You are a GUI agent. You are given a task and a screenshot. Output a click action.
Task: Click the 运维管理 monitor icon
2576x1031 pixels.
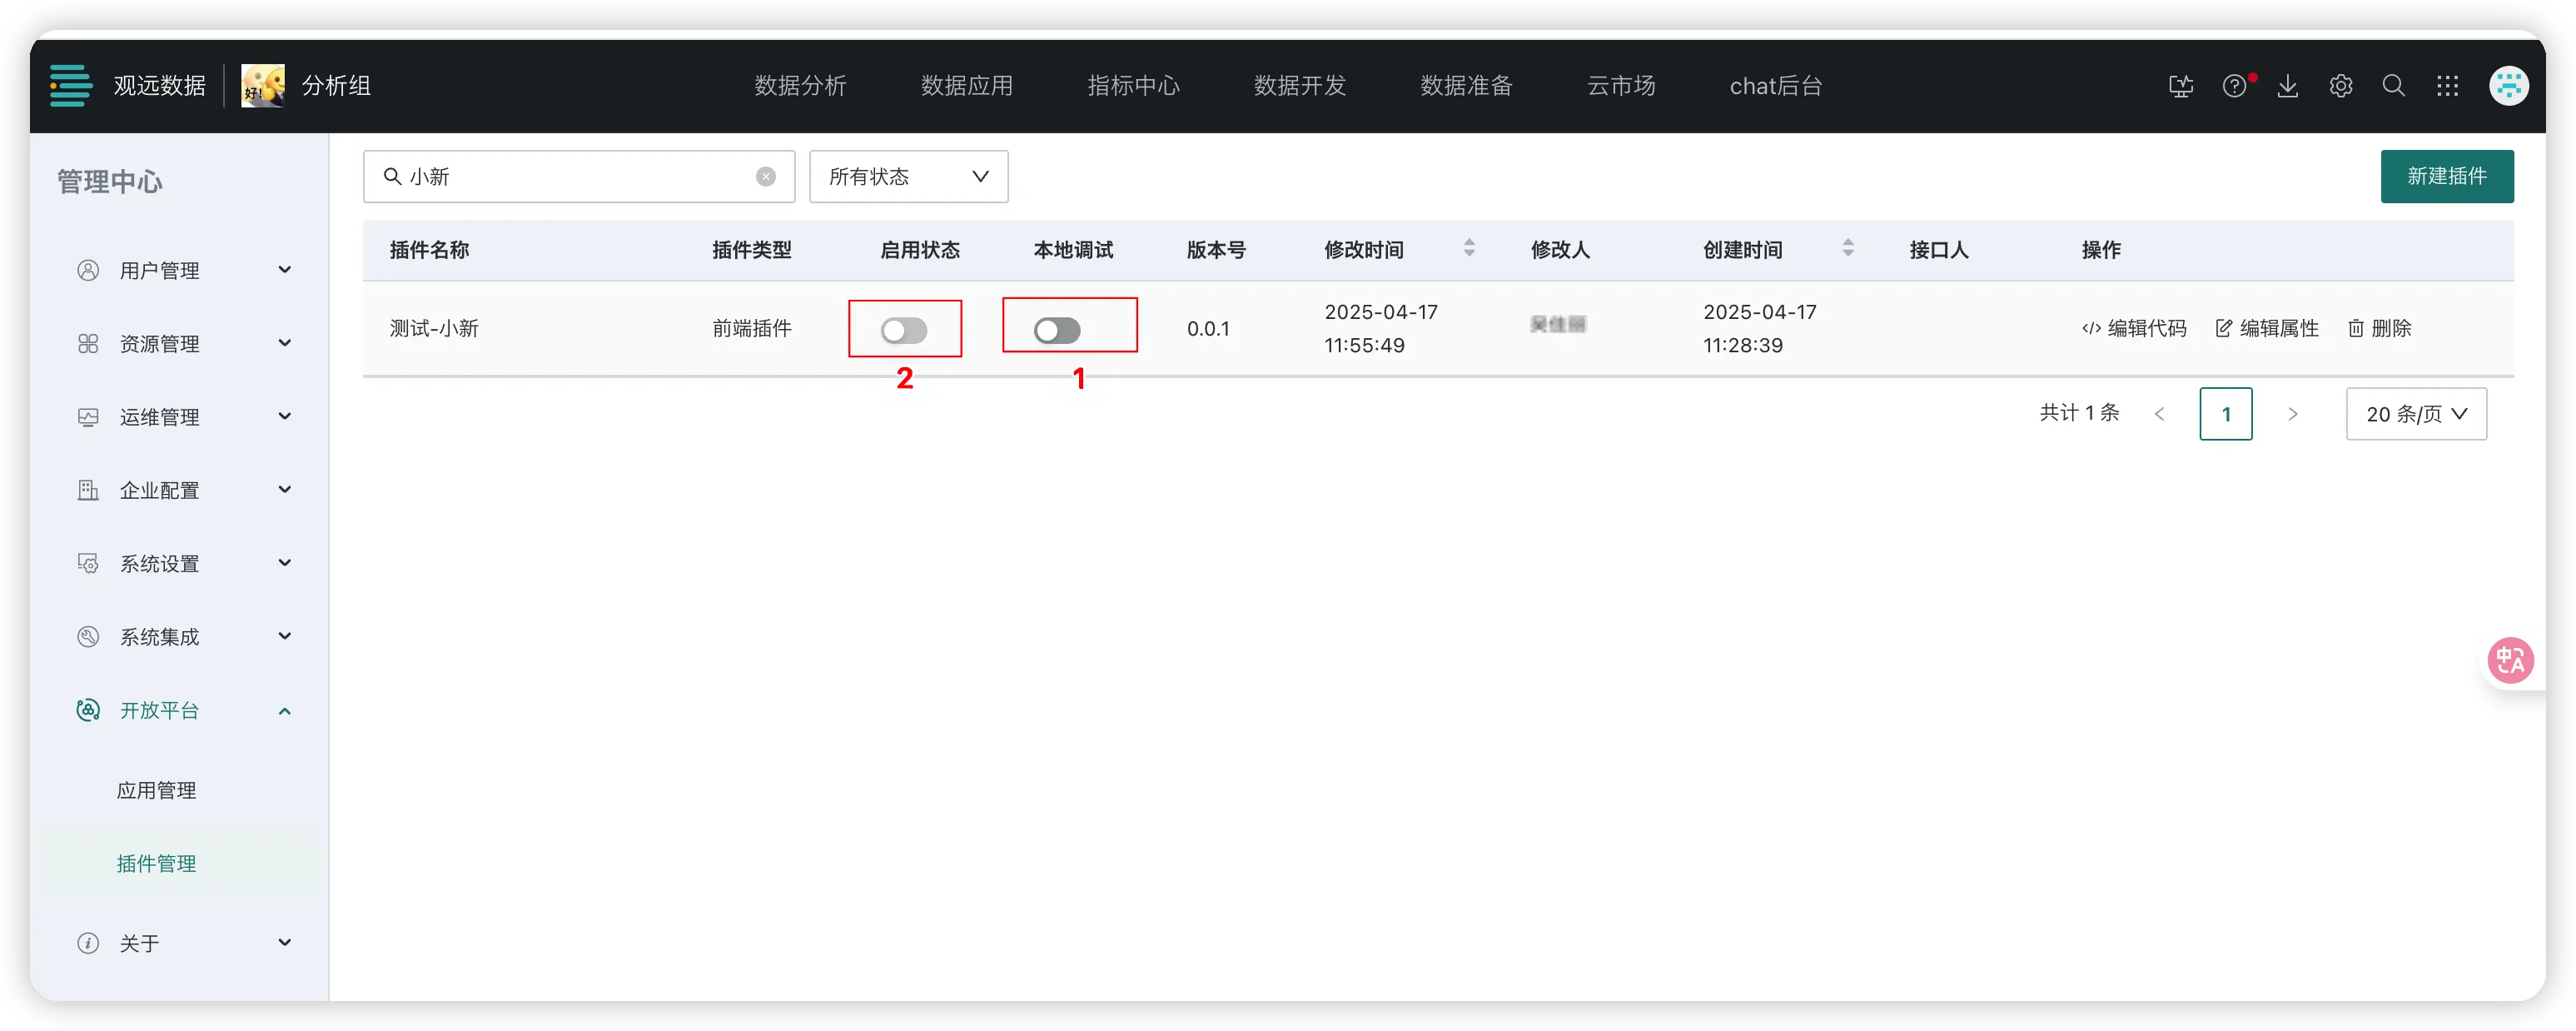point(88,417)
